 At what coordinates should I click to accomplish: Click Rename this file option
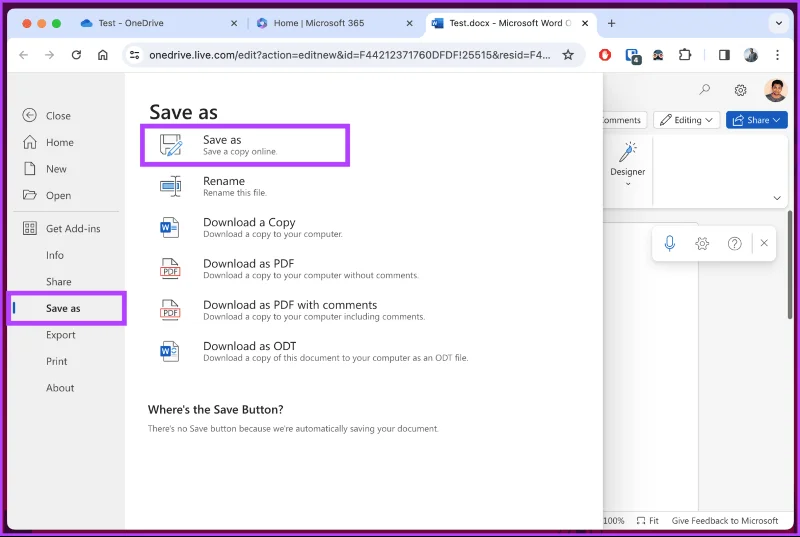(235, 187)
